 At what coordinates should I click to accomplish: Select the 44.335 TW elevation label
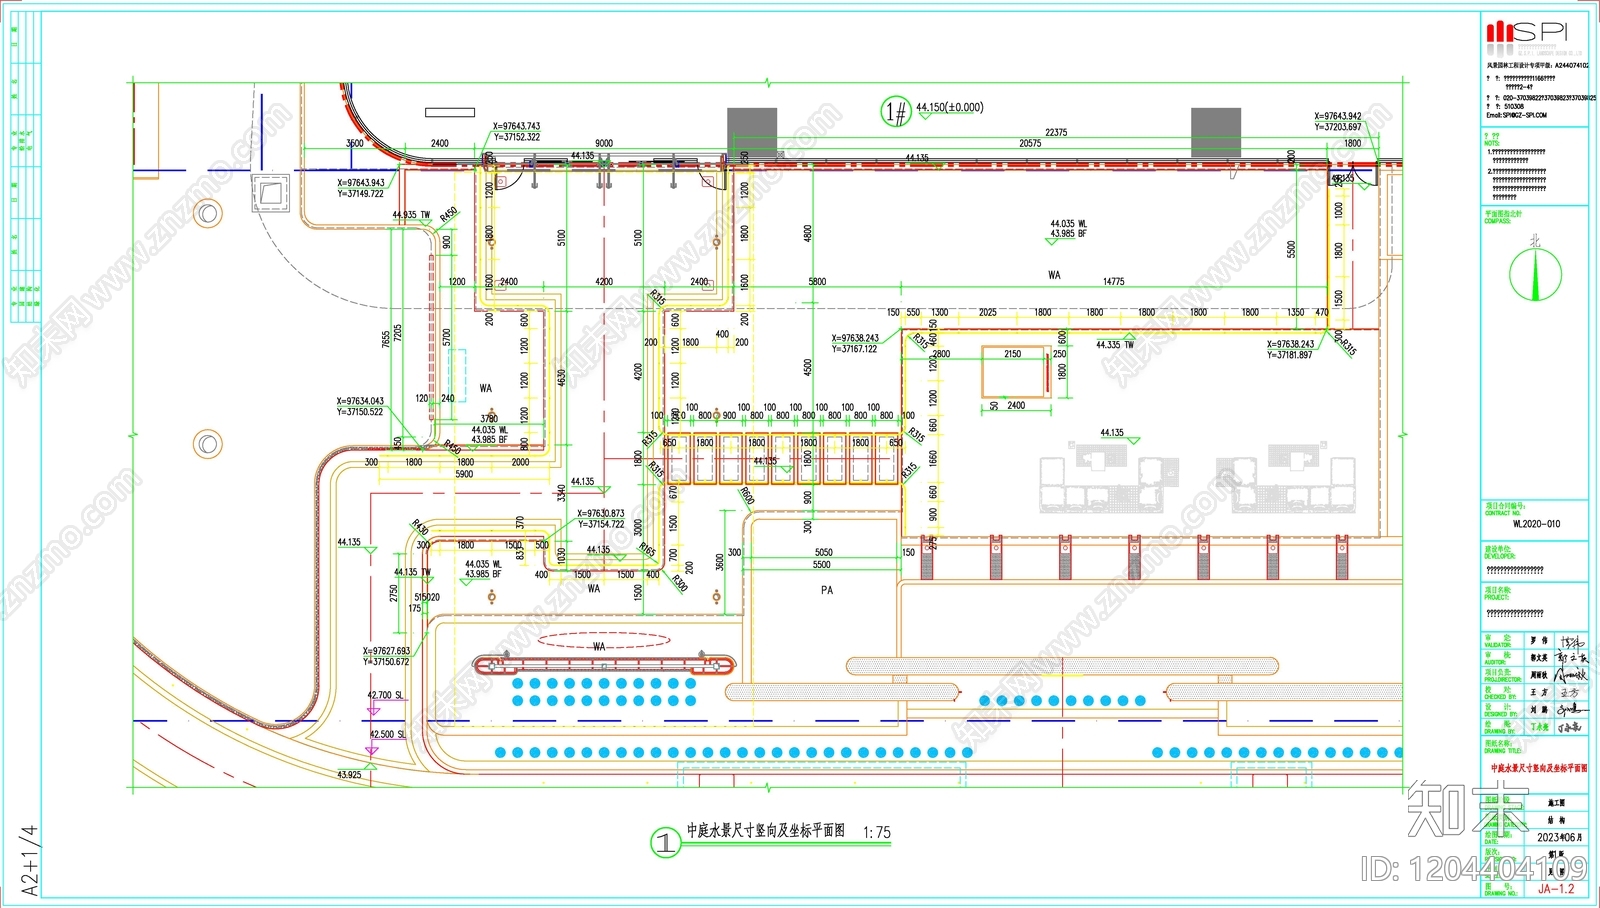pyautogui.click(x=1115, y=345)
